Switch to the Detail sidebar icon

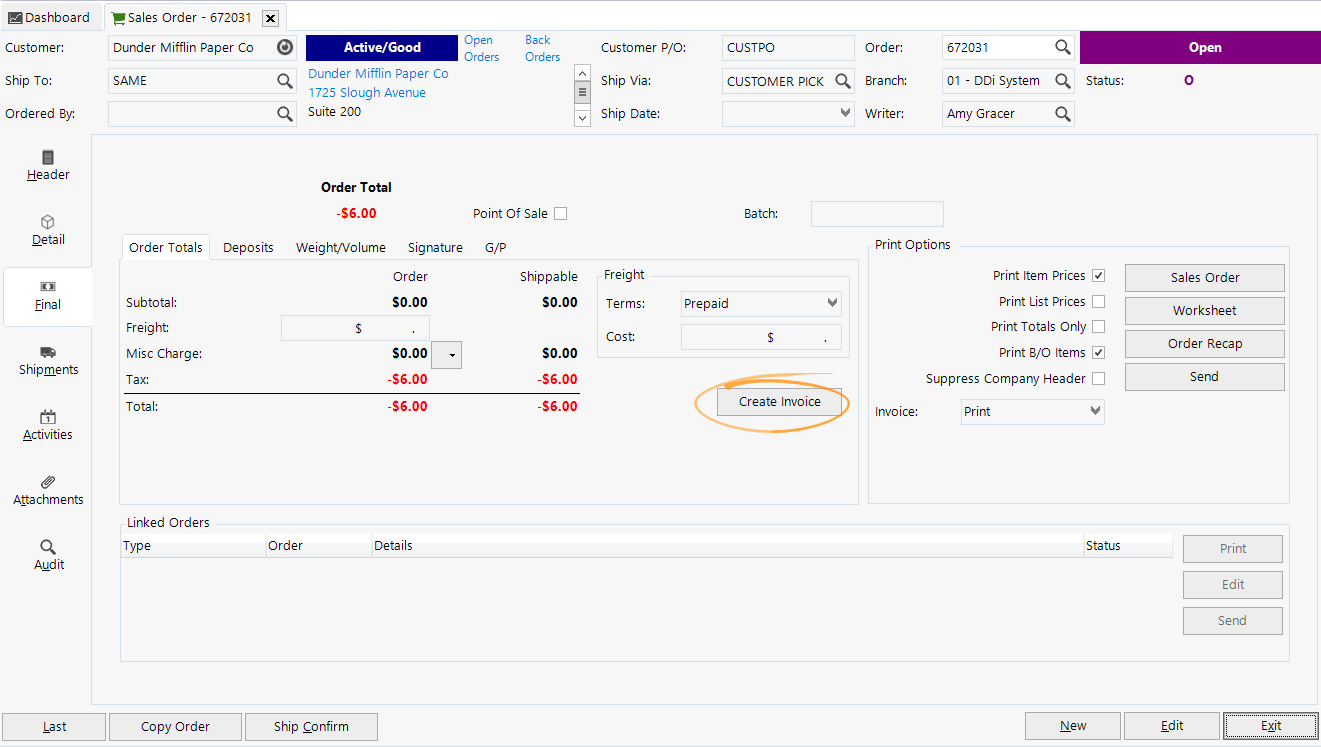[x=47, y=230]
